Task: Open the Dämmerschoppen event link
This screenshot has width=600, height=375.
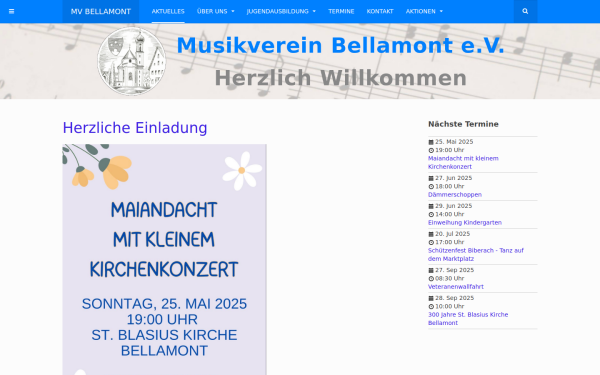Action: pos(455,195)
